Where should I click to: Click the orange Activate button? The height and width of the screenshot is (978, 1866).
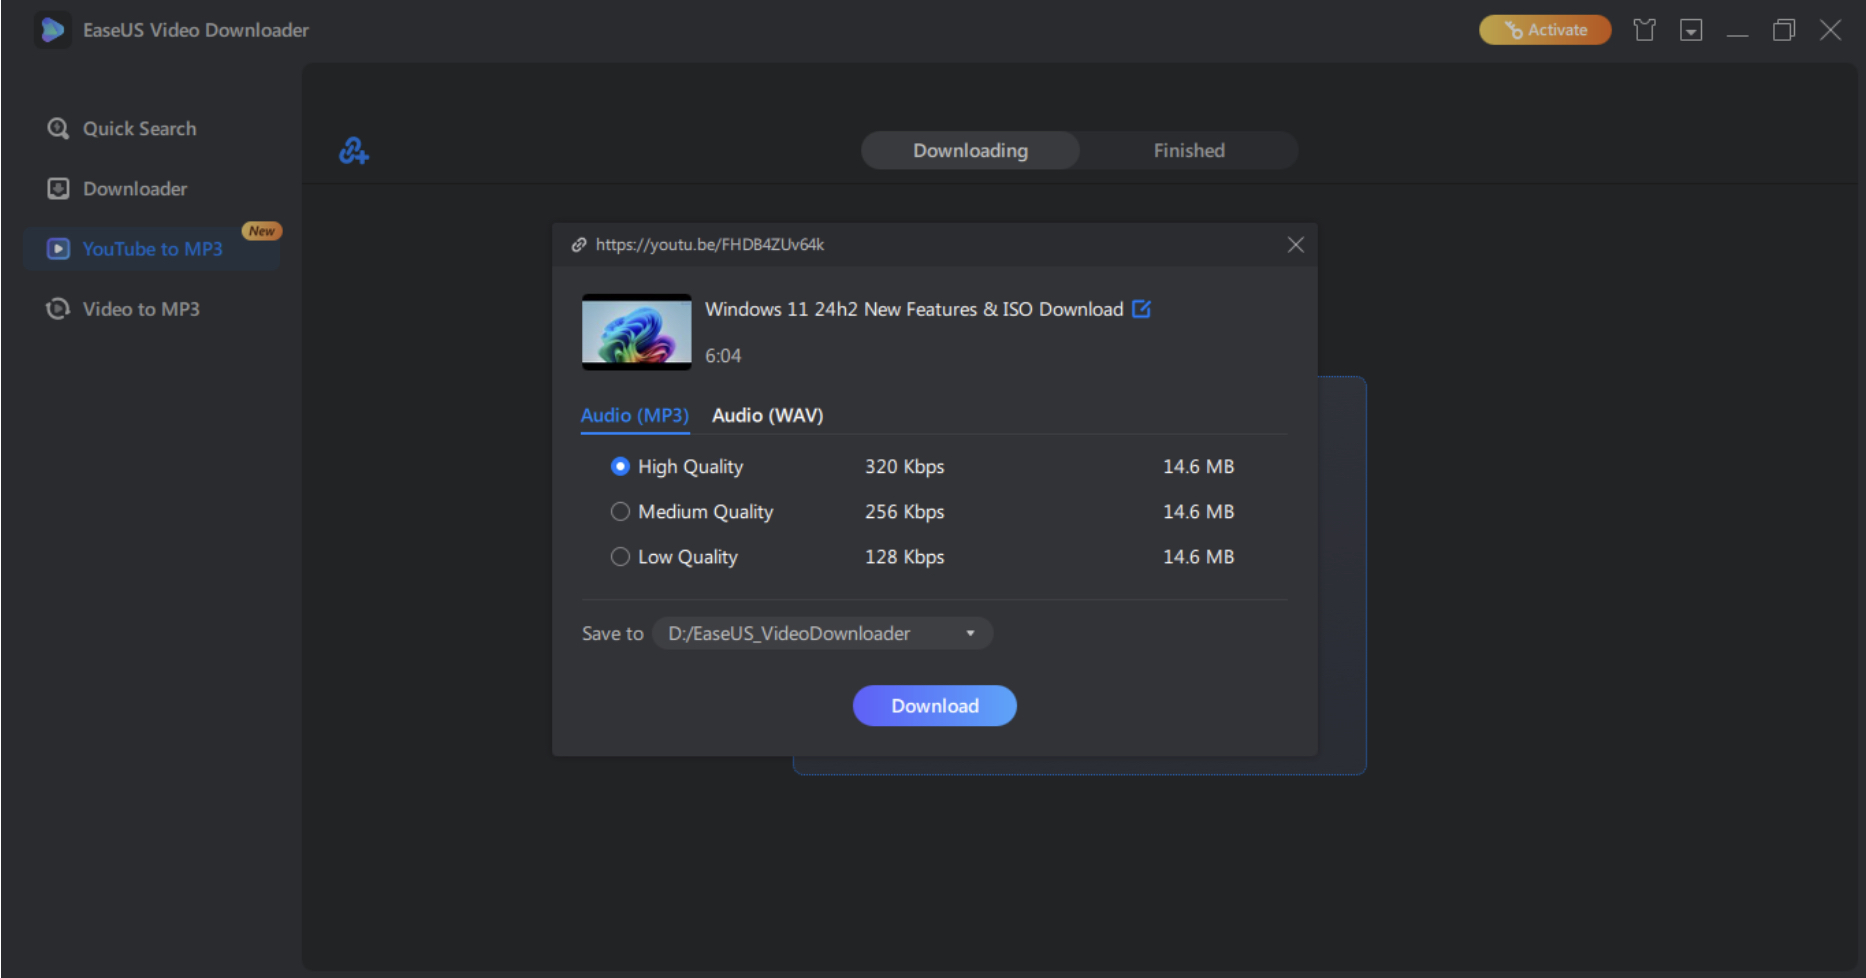1545,30
